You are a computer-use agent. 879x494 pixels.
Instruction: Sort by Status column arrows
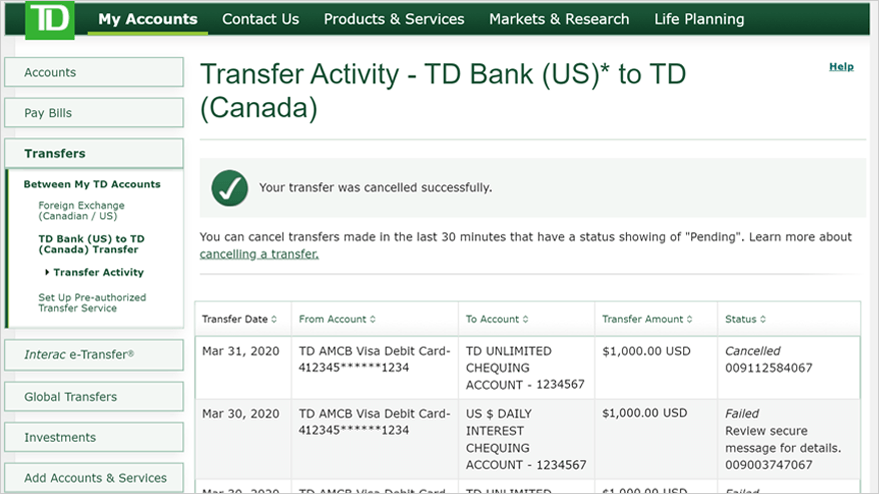click(x=762, y=319)
